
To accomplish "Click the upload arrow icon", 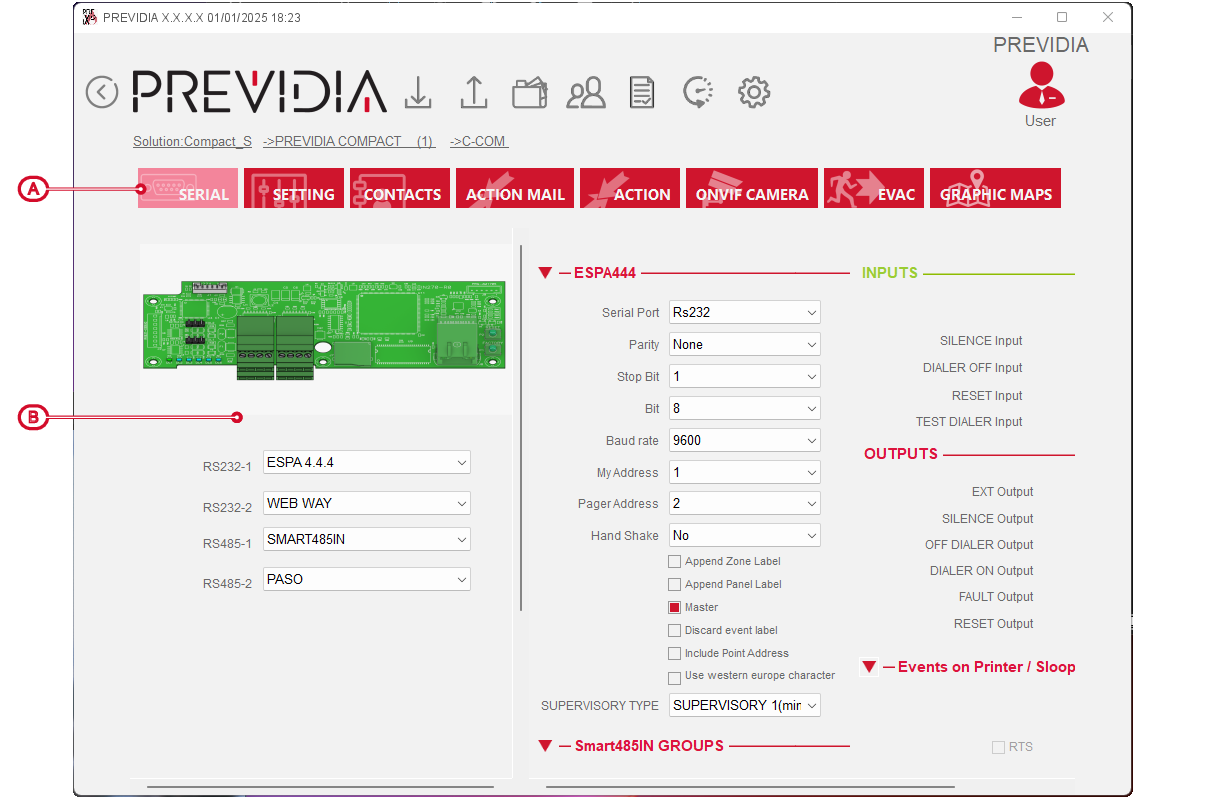I will tap(473, 92).
